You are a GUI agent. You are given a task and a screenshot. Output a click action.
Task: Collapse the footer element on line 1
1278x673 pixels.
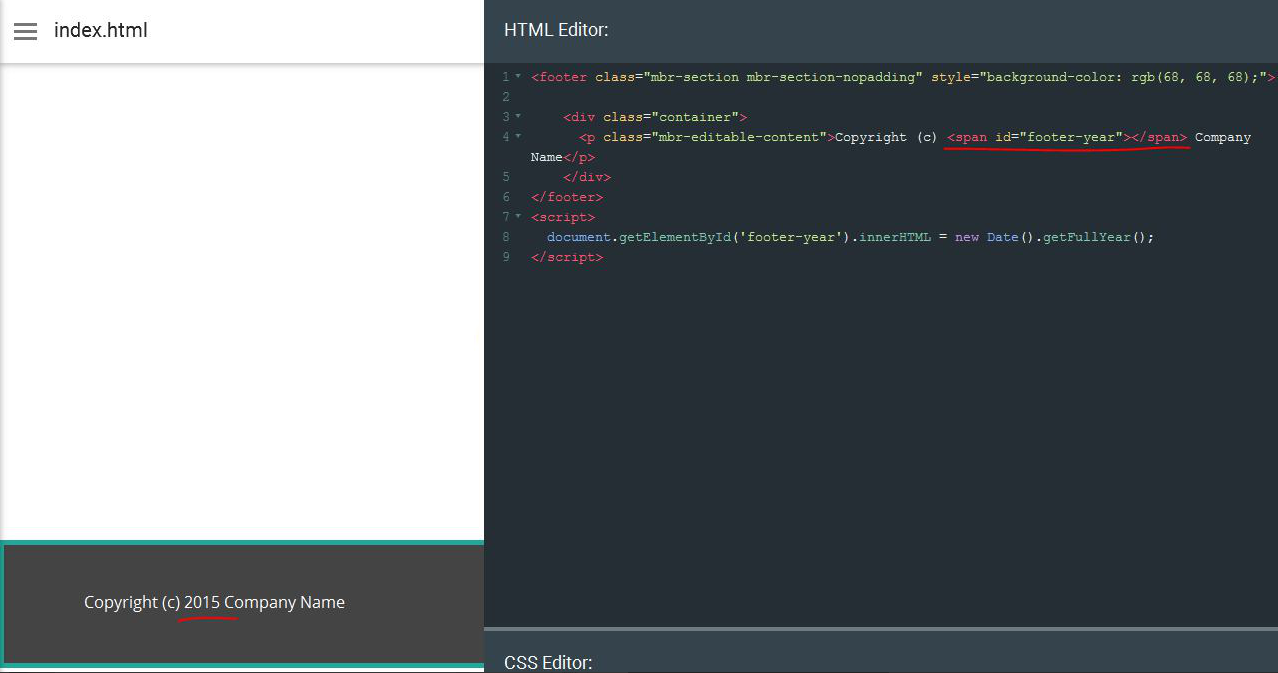[518, 76]
